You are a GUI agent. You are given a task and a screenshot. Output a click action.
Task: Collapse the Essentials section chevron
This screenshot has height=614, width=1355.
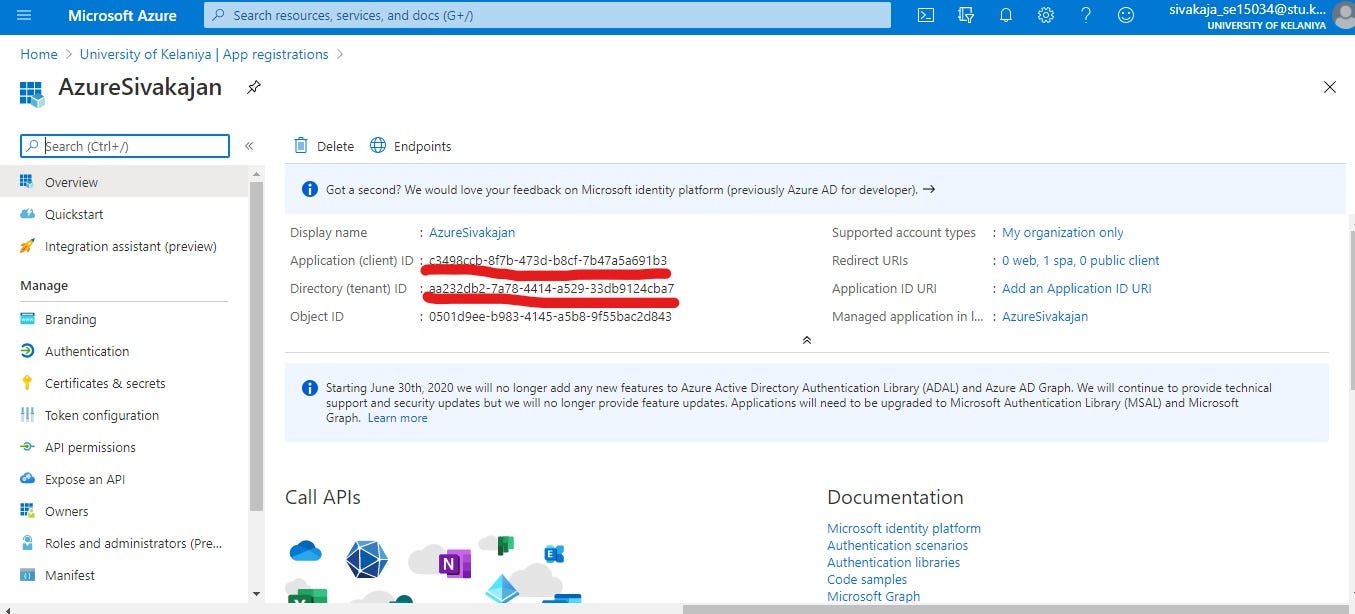807,340
